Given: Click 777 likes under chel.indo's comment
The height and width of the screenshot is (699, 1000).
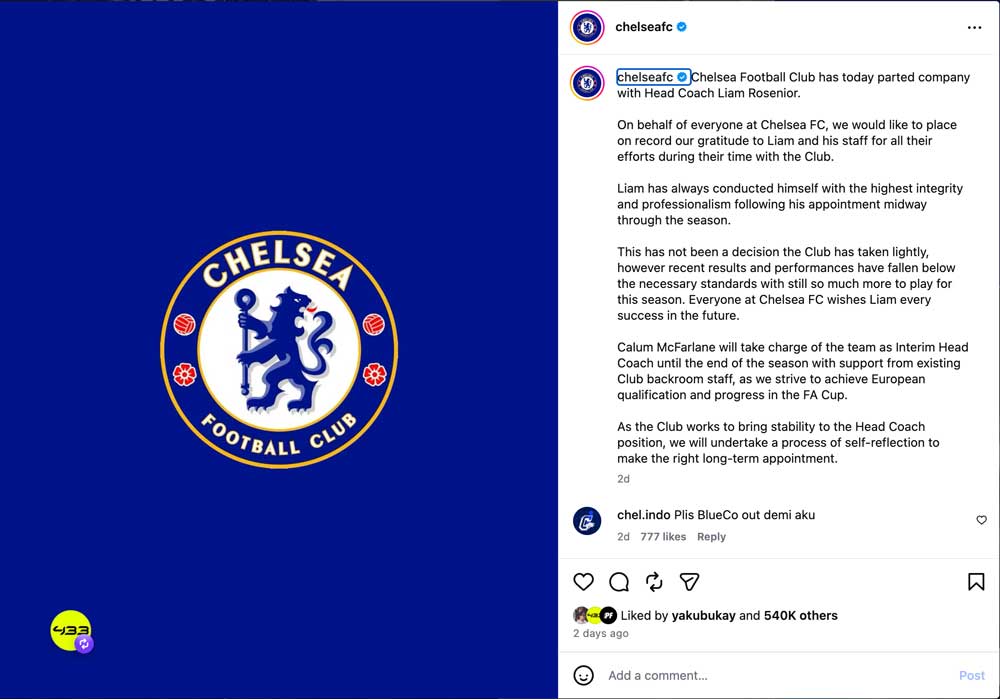Looking at the screenshot, I should point(663,536).
